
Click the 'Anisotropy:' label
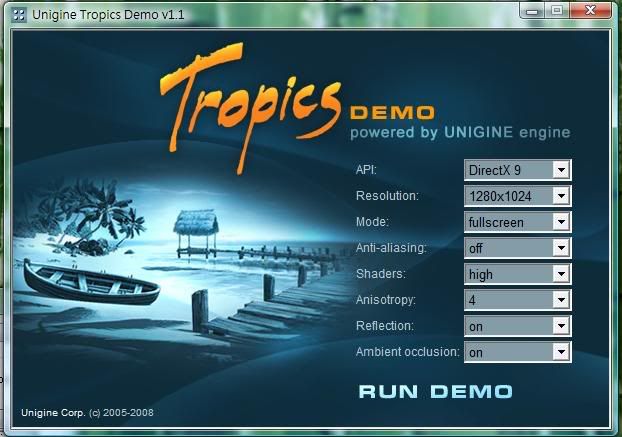tap(386, 300)
